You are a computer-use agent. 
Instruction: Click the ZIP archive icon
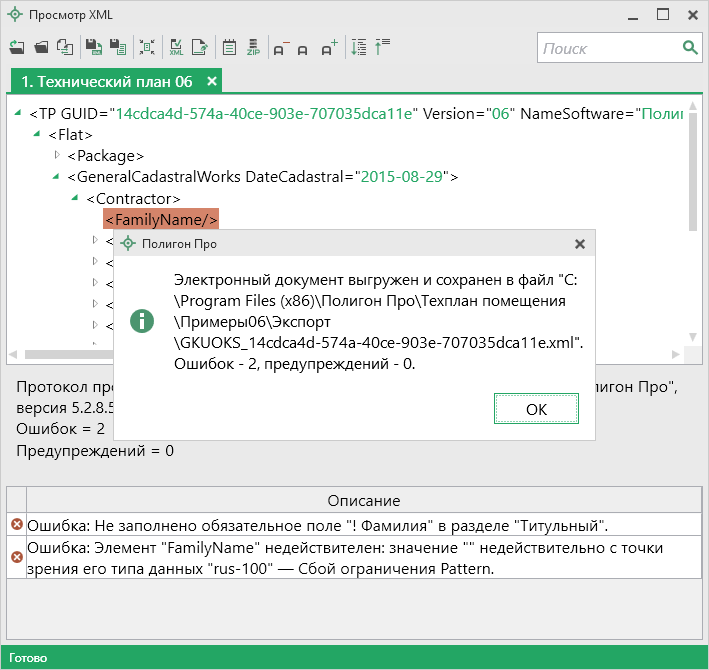tap(254, 47)
